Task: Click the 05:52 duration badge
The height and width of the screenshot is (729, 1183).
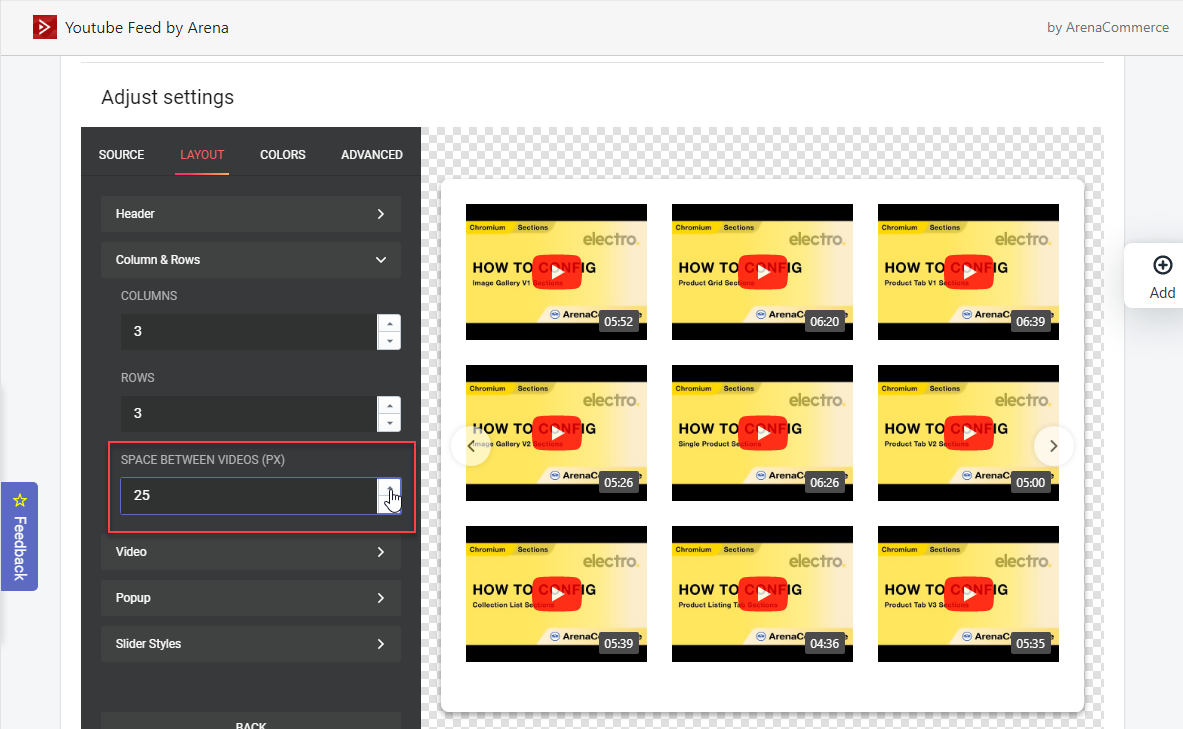Action: (619, 321)
